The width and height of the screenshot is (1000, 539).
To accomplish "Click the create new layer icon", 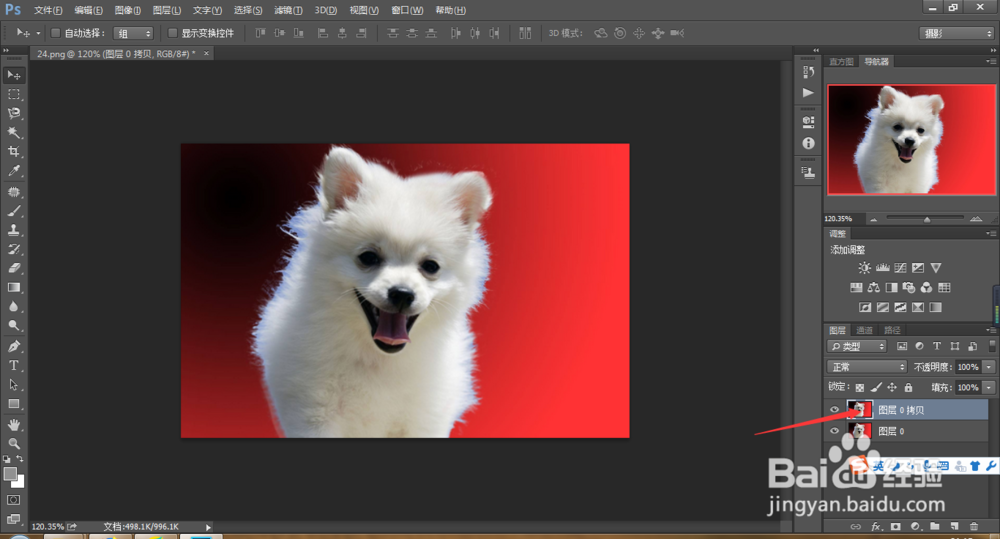I will (954, 526).
